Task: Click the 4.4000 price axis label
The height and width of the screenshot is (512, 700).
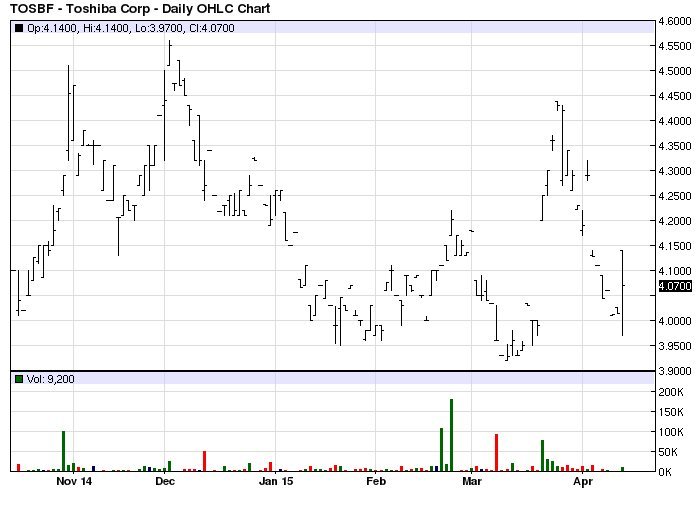Action: (675, 121)
